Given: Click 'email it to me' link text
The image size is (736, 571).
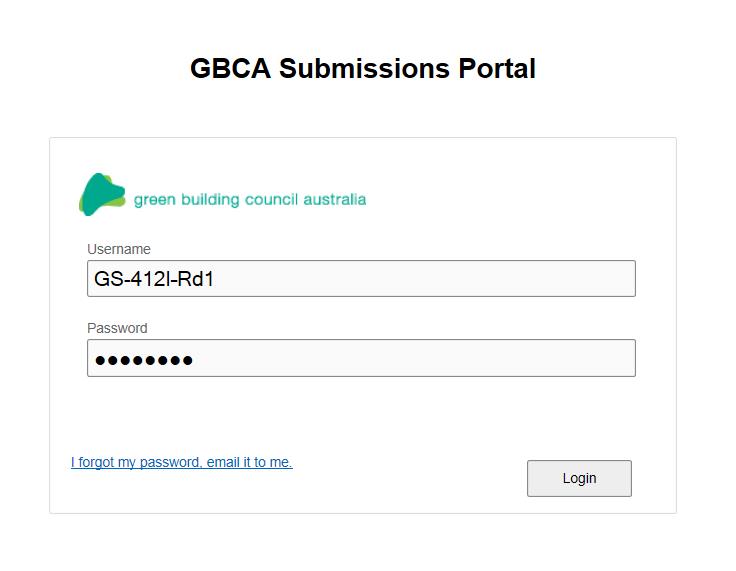Looking at the screenshot, I should (x=249, y=462).
